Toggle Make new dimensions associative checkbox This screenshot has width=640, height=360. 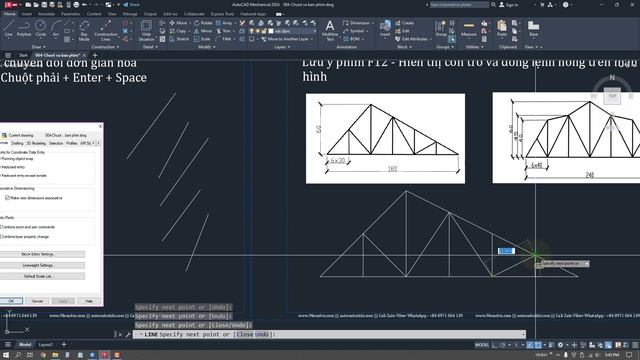pyautogui.click(x=7, y=198)
